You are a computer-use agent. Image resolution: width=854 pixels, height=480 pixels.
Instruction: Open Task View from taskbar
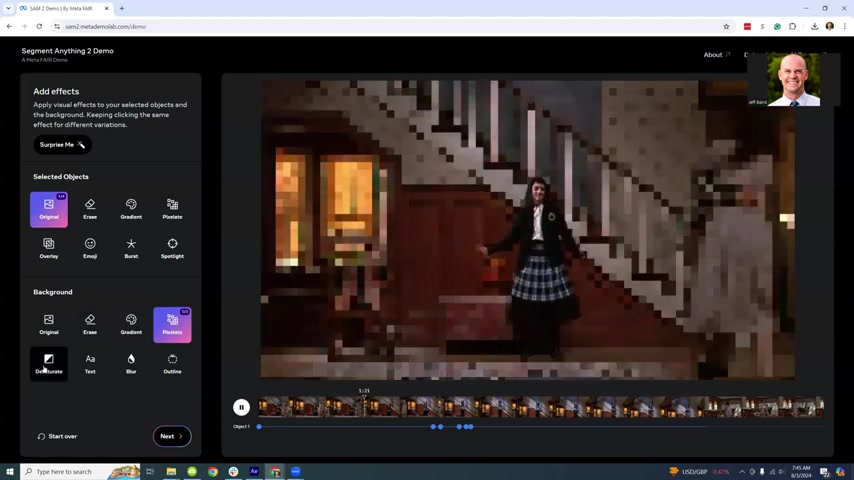pos(150,471)
